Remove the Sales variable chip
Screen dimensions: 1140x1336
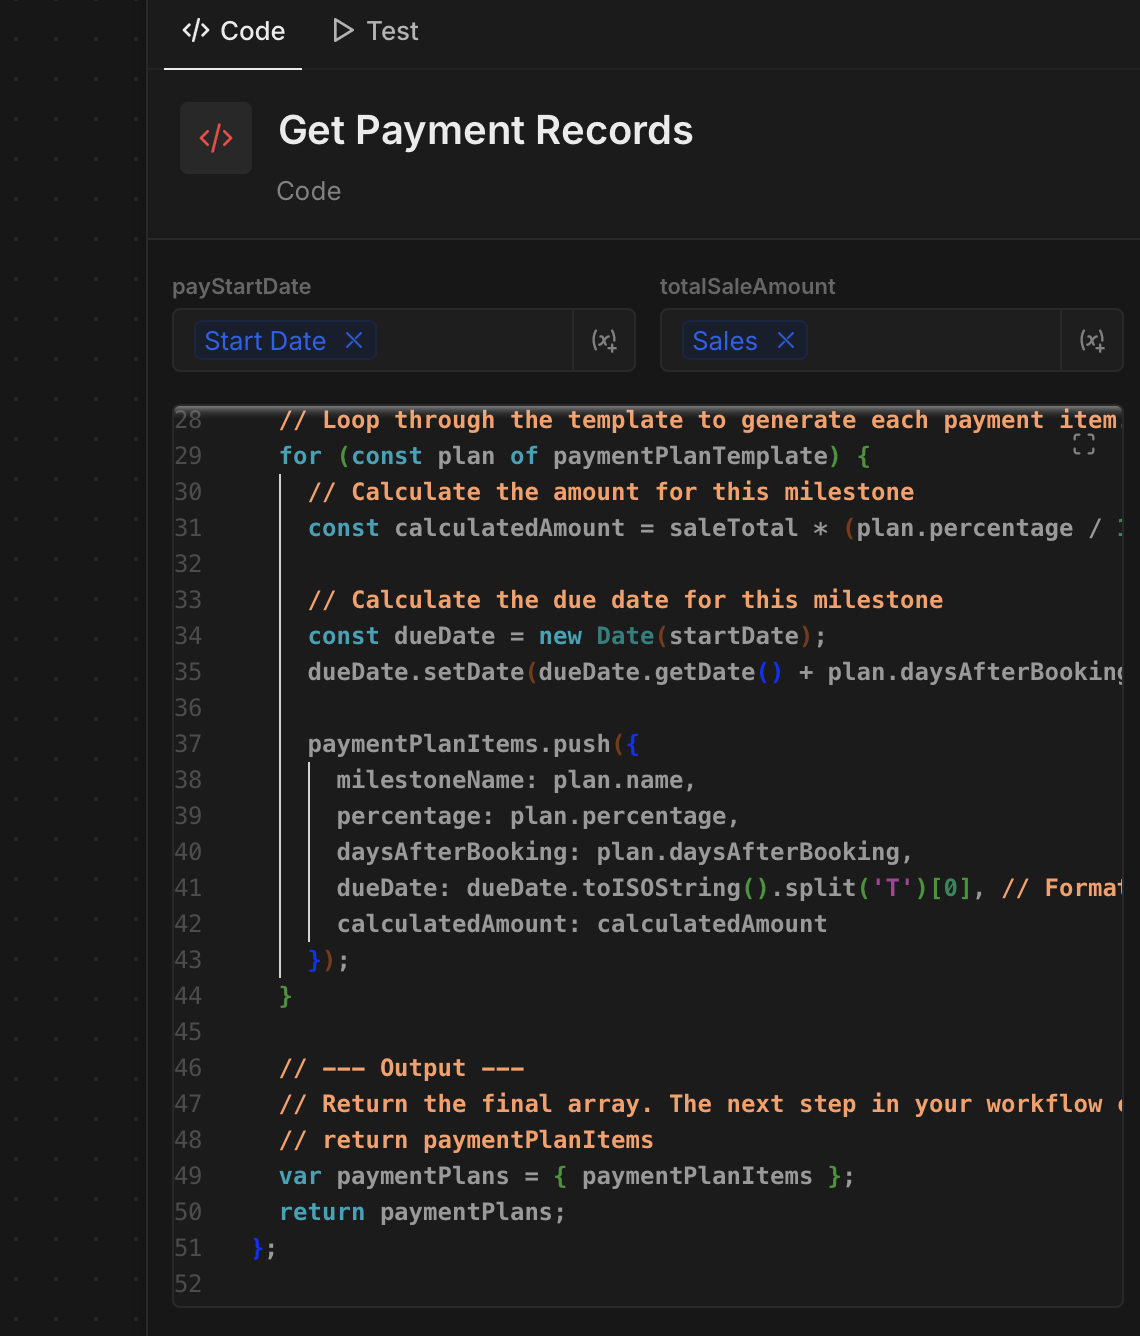pyautogui.click(x=786, y=340)
